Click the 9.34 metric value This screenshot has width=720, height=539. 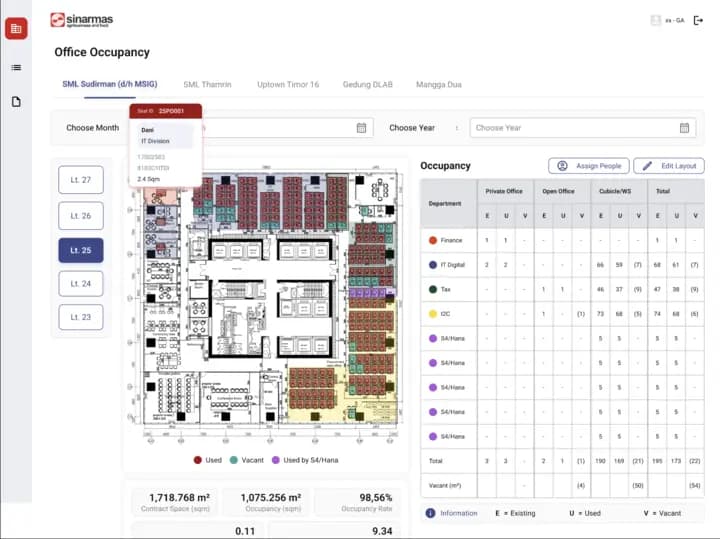pos(382,531)
